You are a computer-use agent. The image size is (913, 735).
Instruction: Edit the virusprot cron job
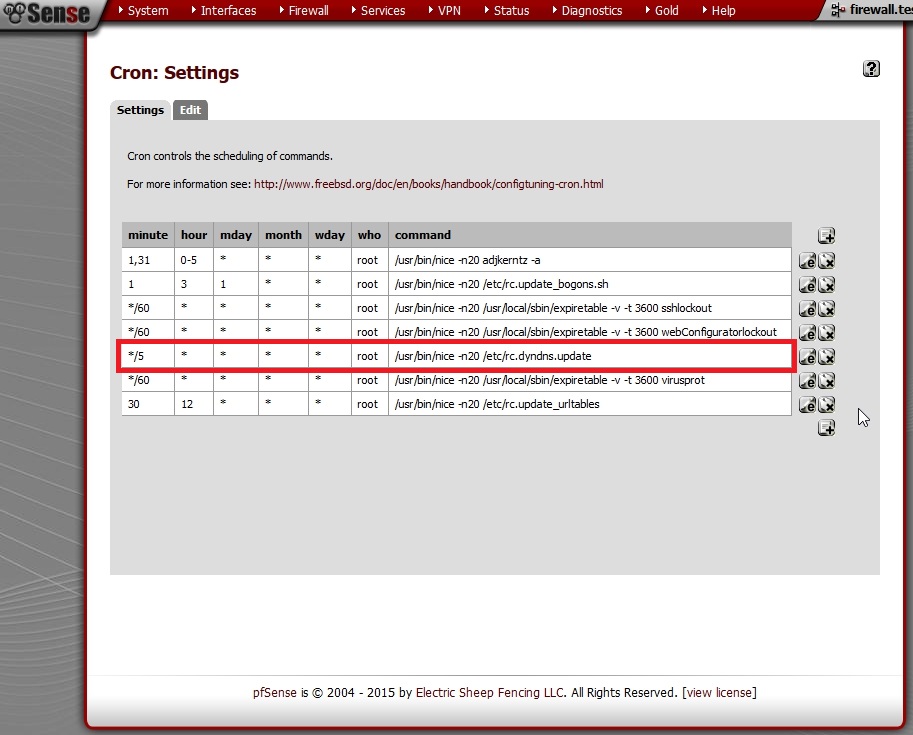tap(807, 381)
